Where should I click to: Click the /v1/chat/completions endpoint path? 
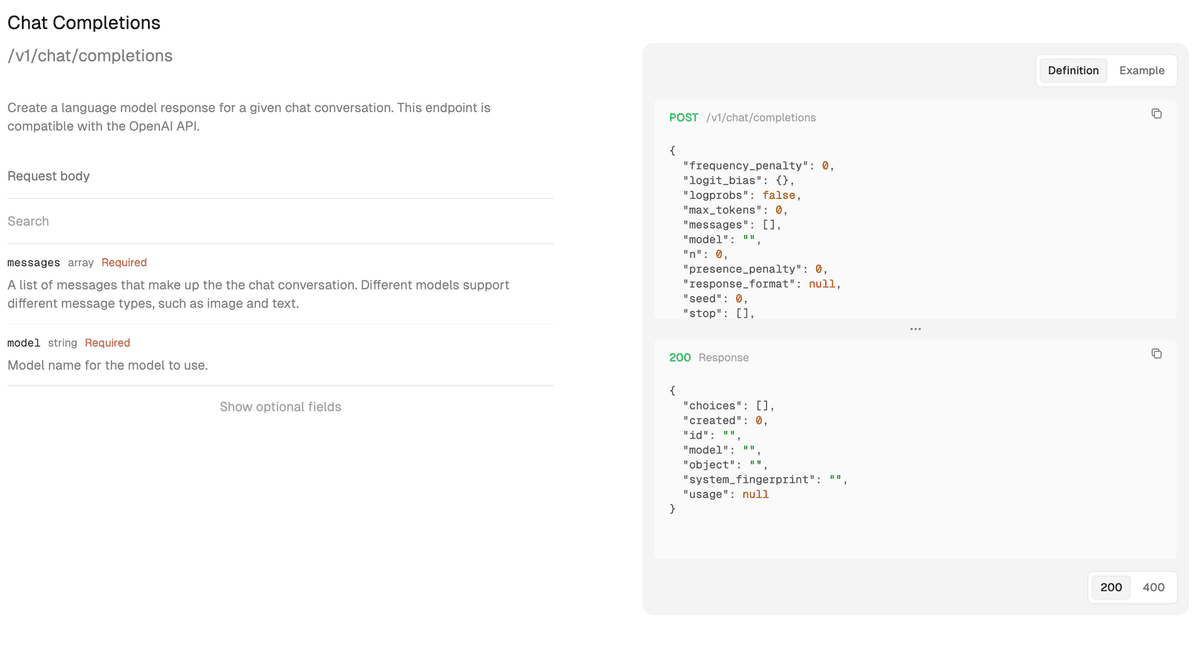pyautogui.click(x=90, y=55)
